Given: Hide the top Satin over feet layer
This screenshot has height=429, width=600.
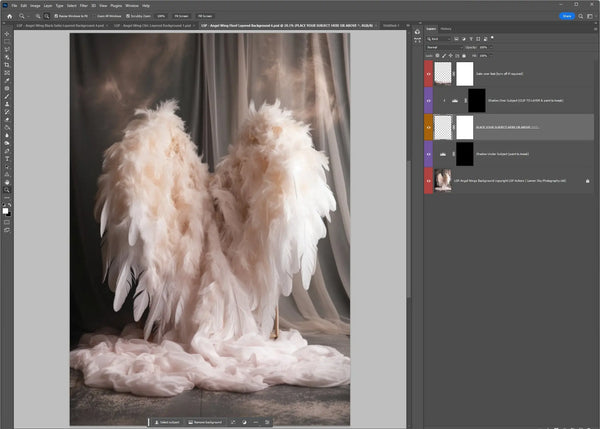Looking at the screenshot, I should tap(429, 73).
